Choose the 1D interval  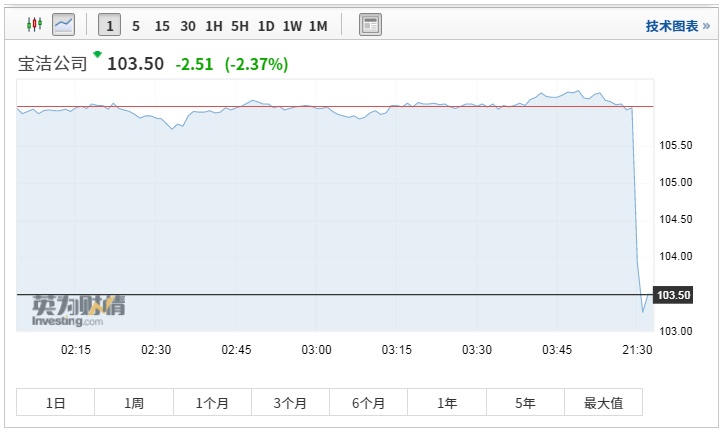[x=266, y=25]
